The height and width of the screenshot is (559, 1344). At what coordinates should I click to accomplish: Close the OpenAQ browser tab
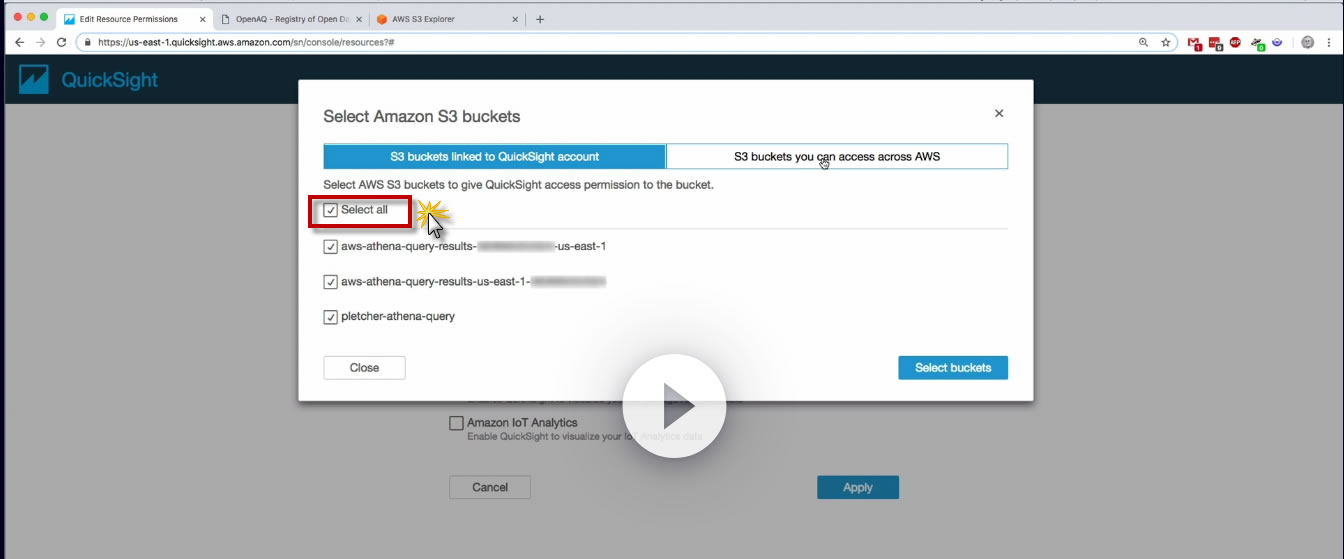[357, 19]
